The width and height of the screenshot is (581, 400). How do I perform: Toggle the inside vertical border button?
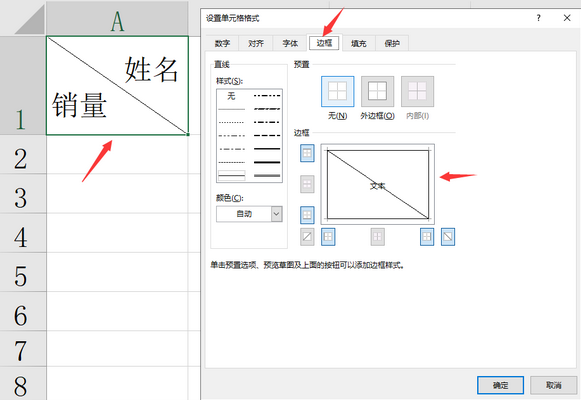click(x=378, y=237)
